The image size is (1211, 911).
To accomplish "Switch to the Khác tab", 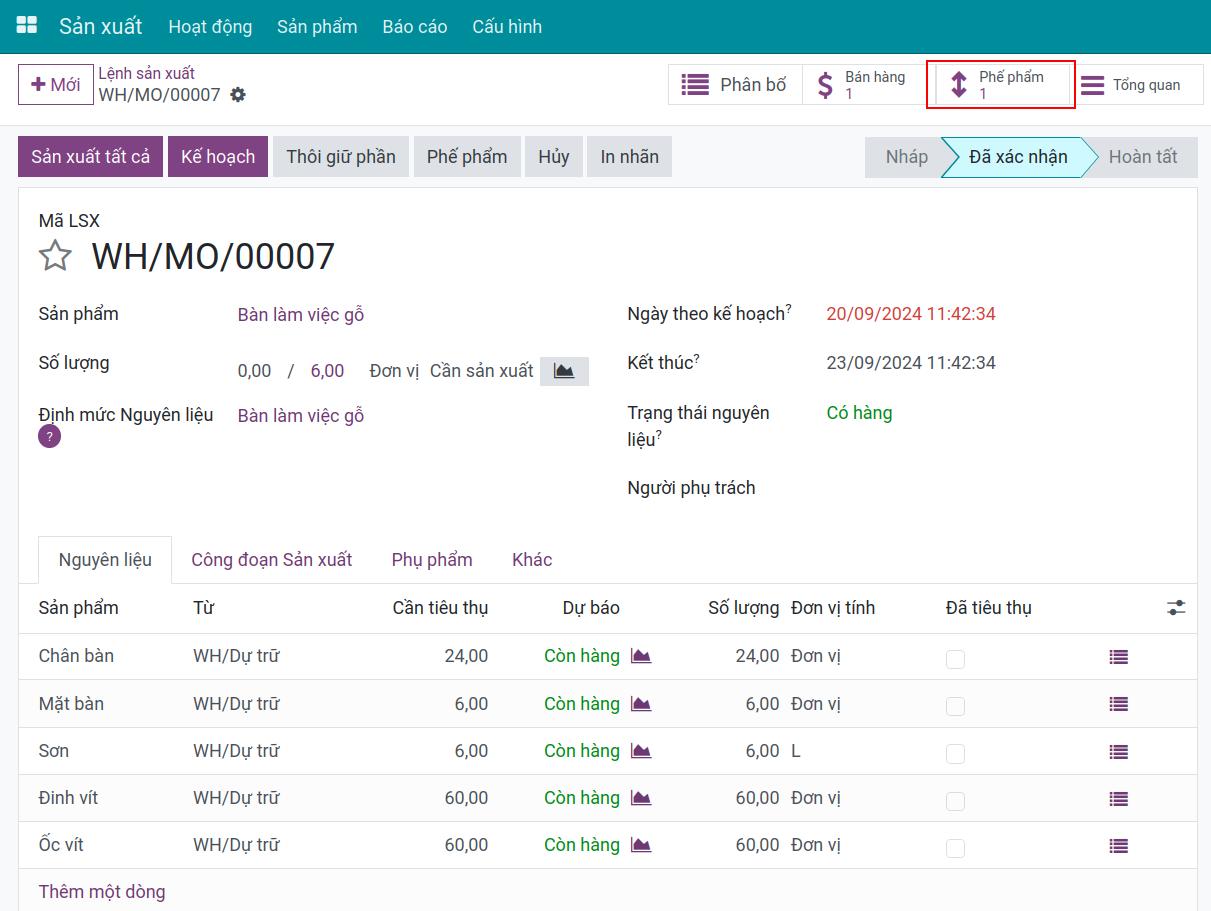I will coord(532,560).
